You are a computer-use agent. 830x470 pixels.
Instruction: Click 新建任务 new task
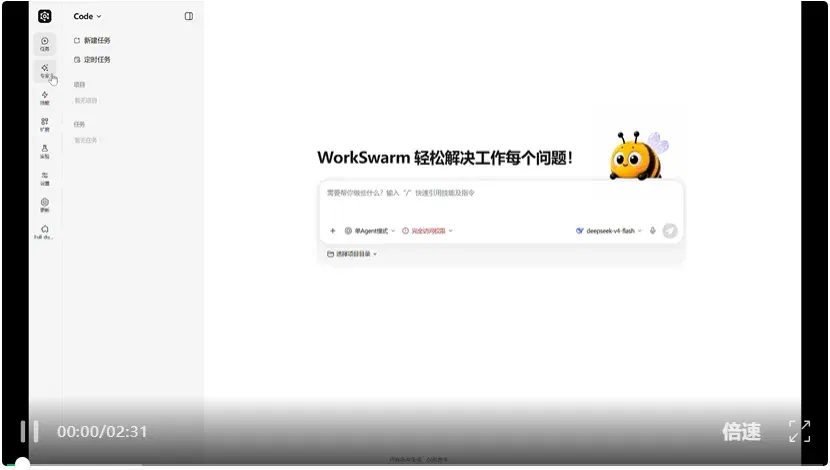[x=92, y=40]
